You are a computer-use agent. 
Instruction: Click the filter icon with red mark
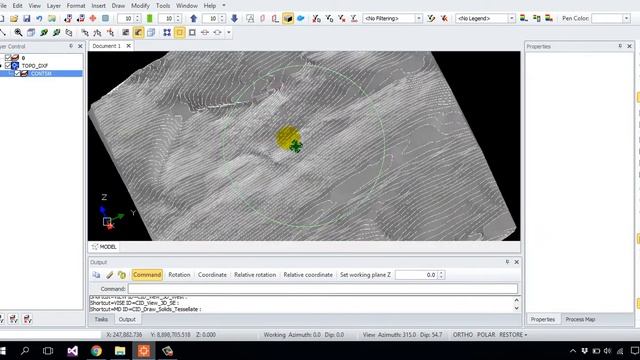point(444,18)
